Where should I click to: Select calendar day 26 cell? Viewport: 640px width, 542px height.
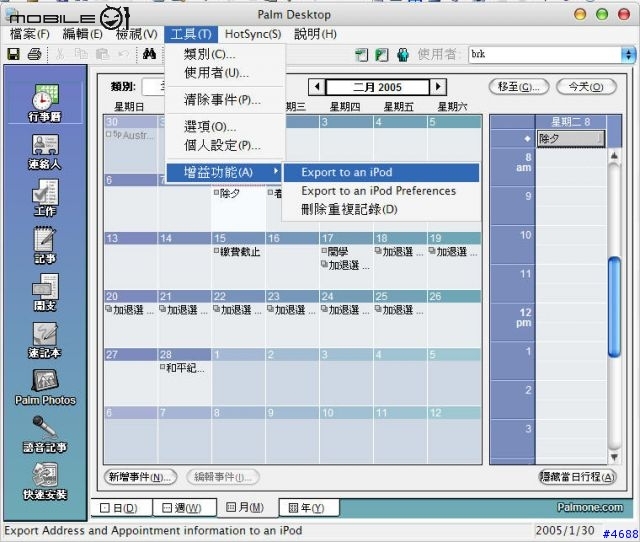point(455,319)
